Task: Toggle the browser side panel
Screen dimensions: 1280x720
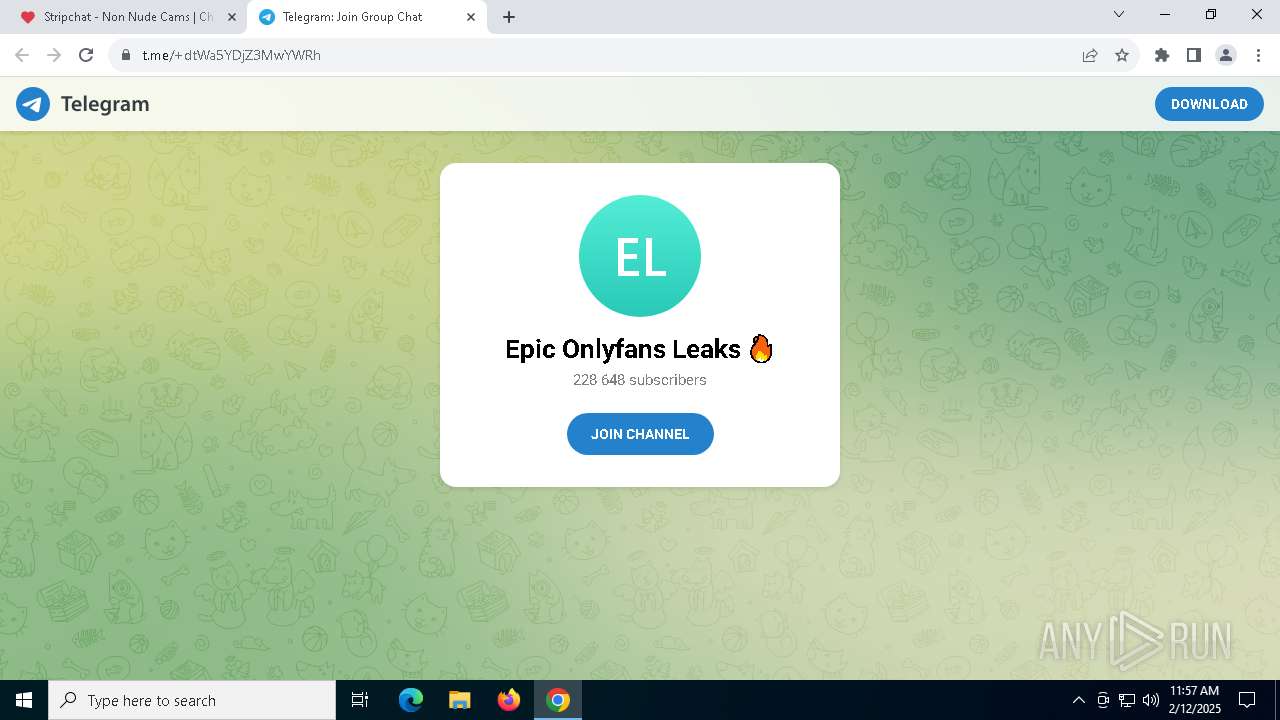Action: coord(1194,55)
